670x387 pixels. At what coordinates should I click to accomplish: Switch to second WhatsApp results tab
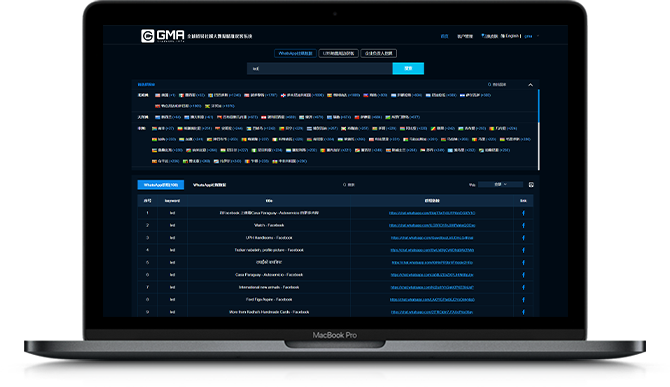pyautogui.click(x=209, y=185)
